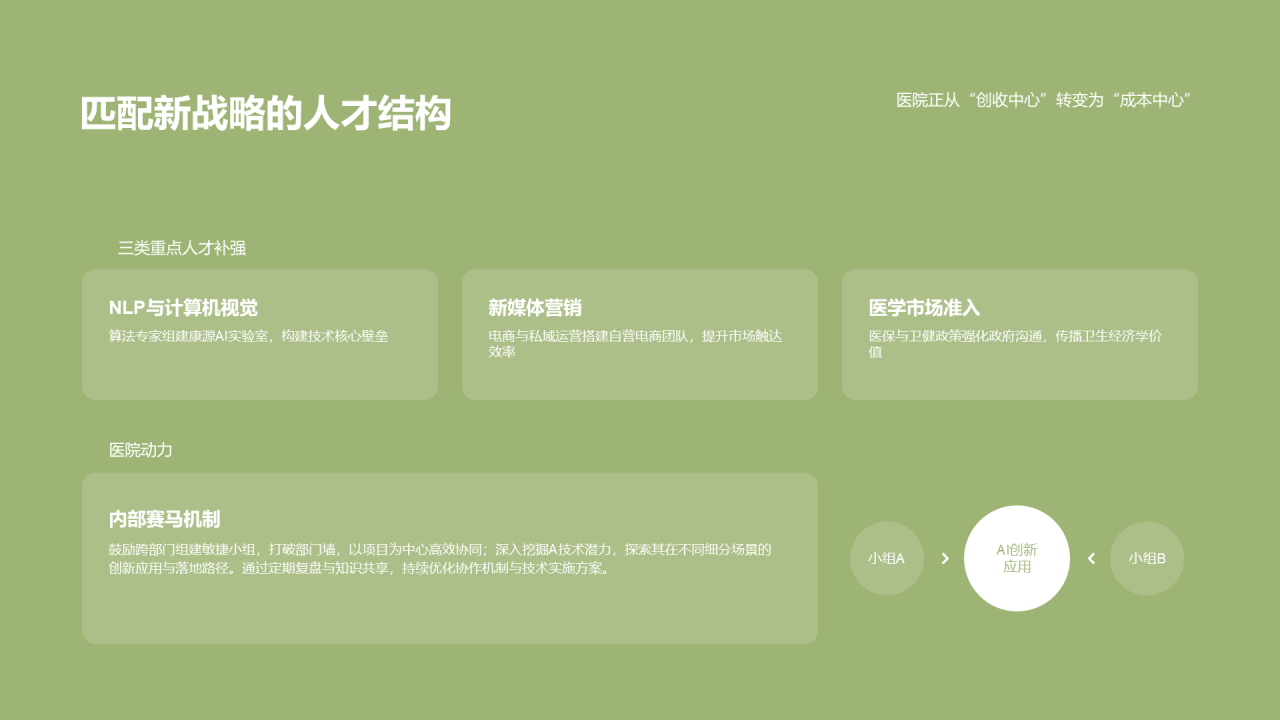1280x720 pixels.
Task: Click the right-pointing arrow beside 小组A
Action: coord(944,558)
